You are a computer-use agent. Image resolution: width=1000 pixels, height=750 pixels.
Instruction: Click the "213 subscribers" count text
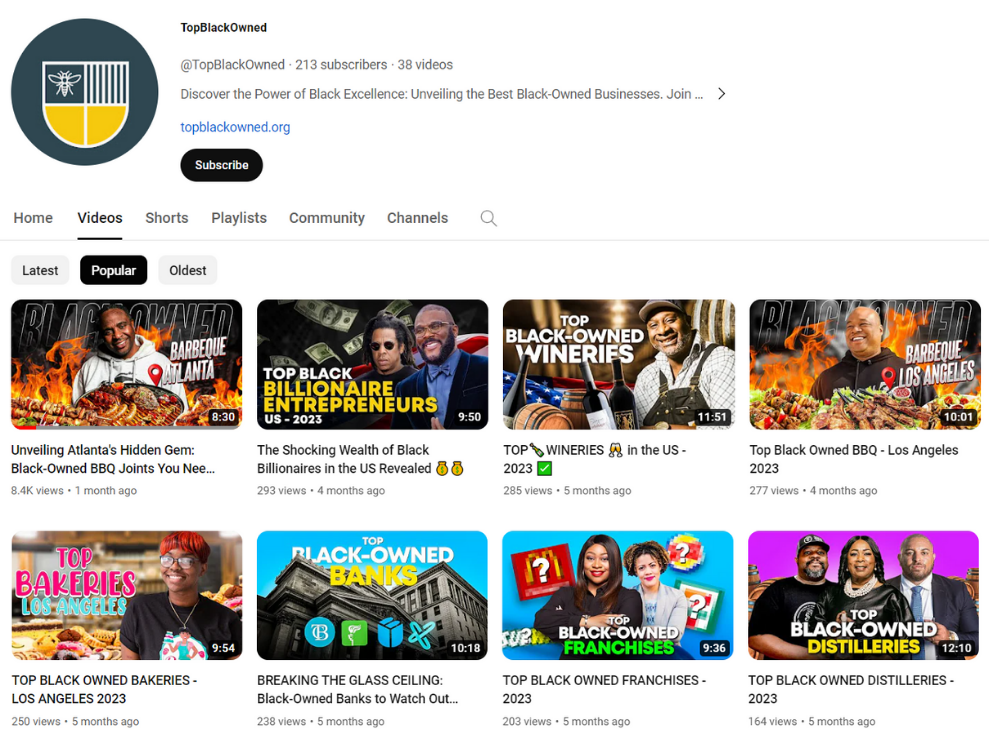tap(341, 64)
